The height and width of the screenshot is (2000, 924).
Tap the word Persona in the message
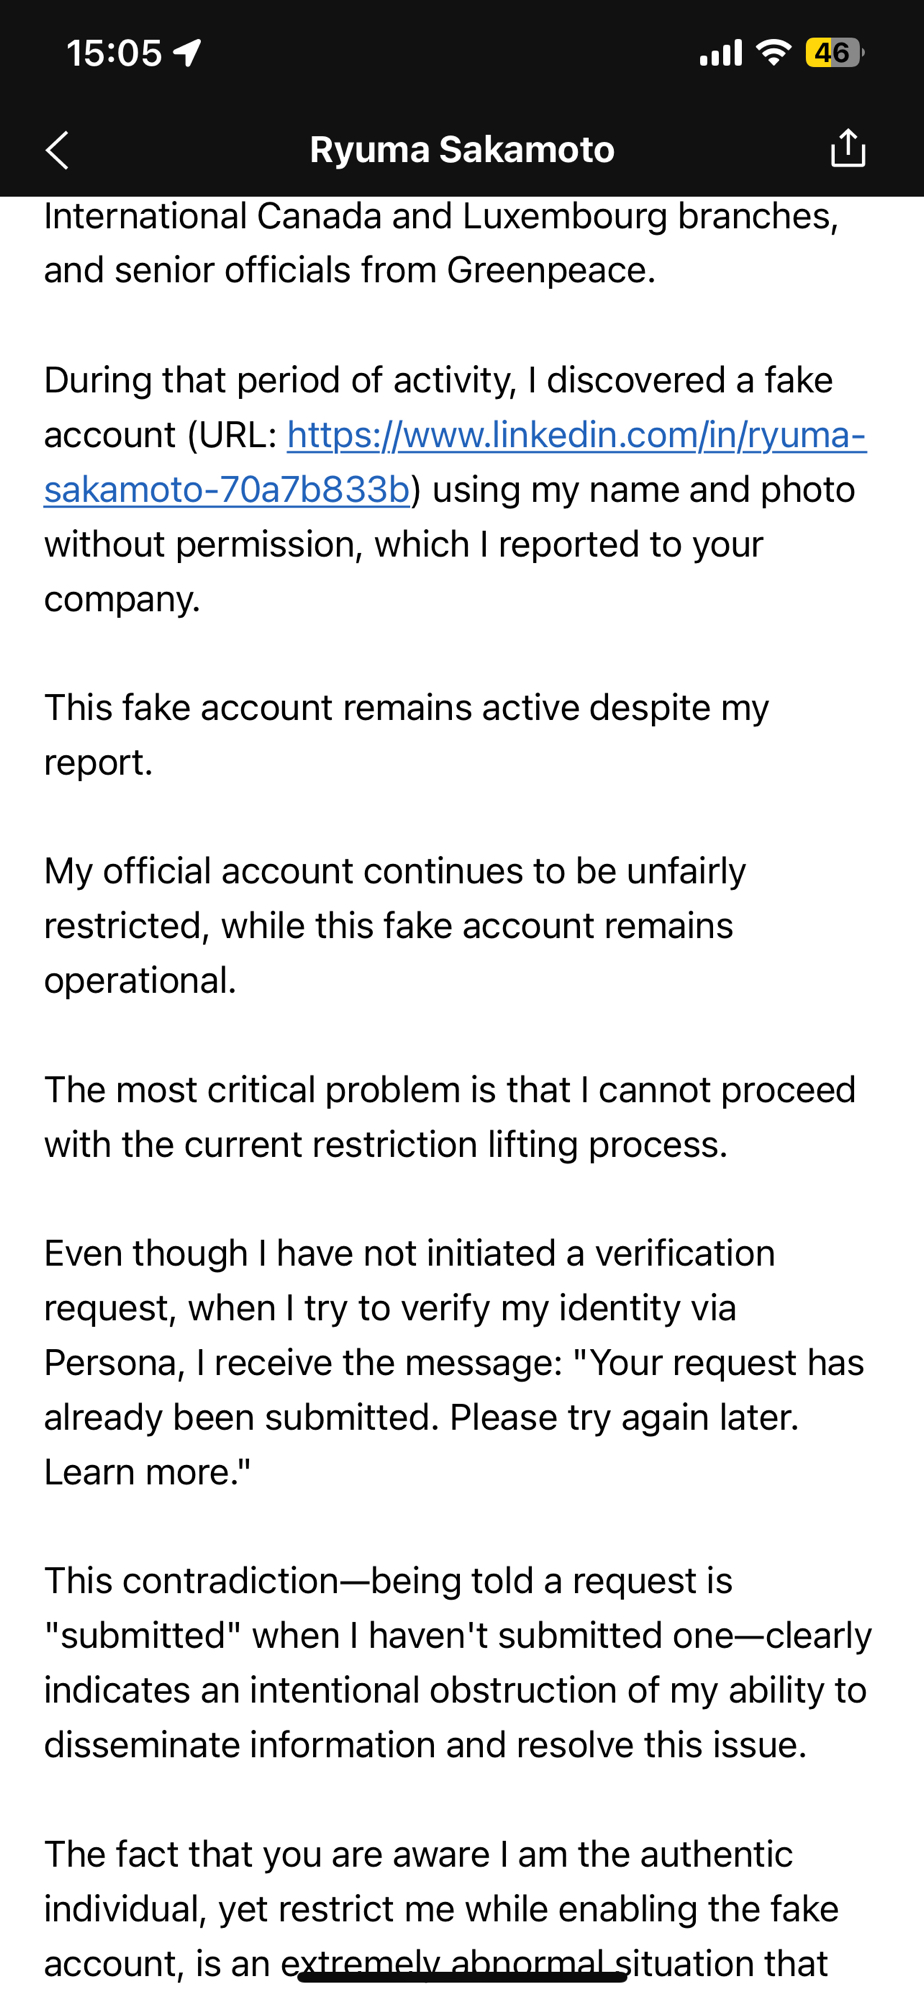point(113,1363)
